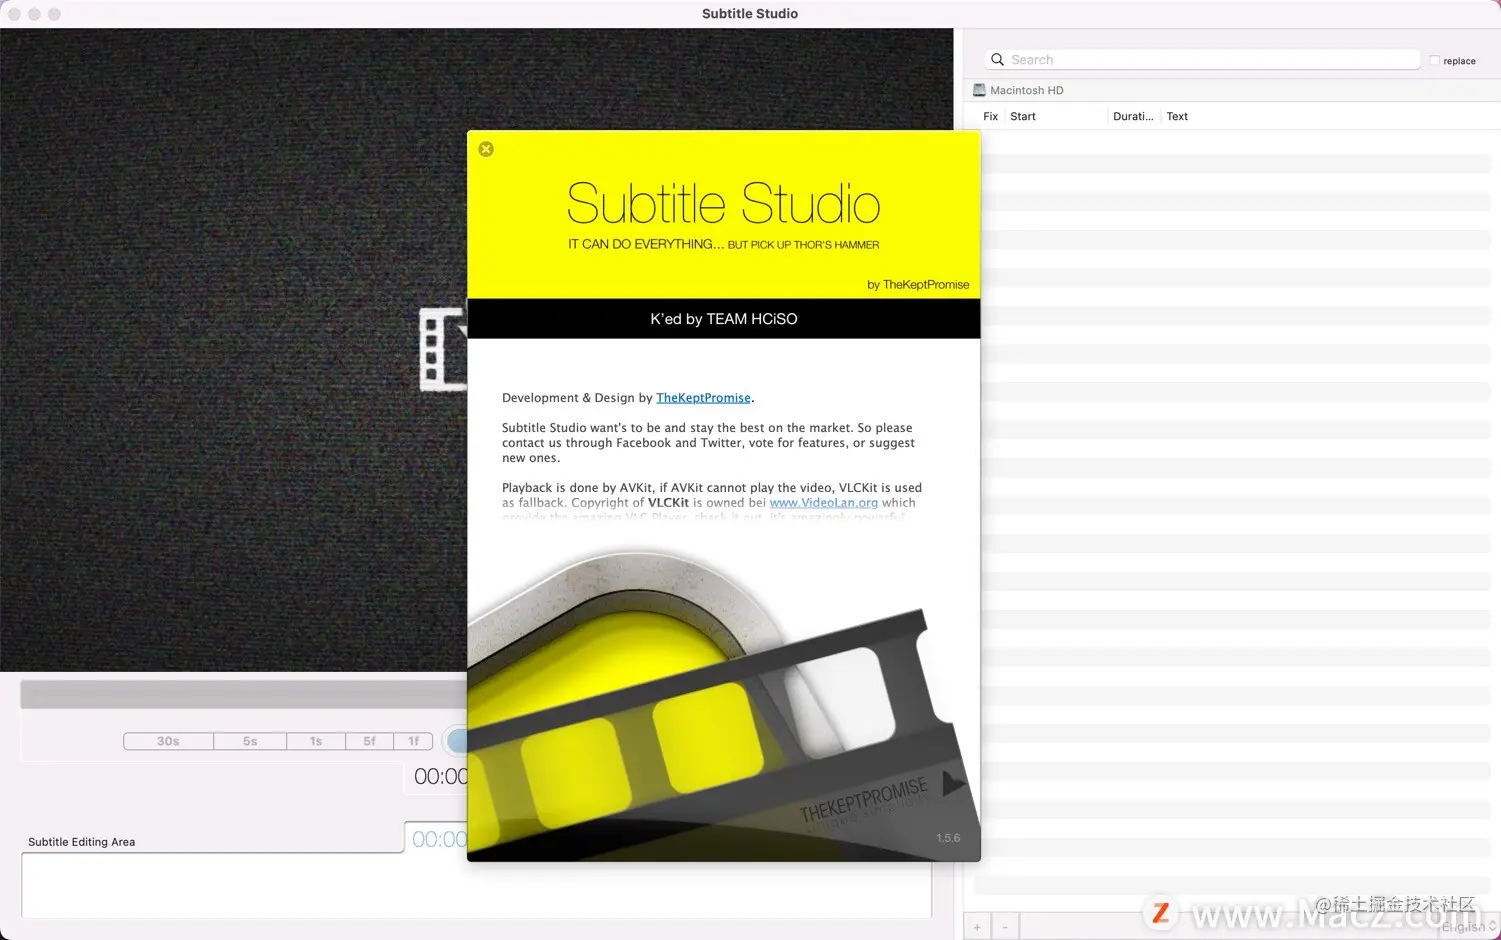Select the 5f frame step segment

(370, 742)
